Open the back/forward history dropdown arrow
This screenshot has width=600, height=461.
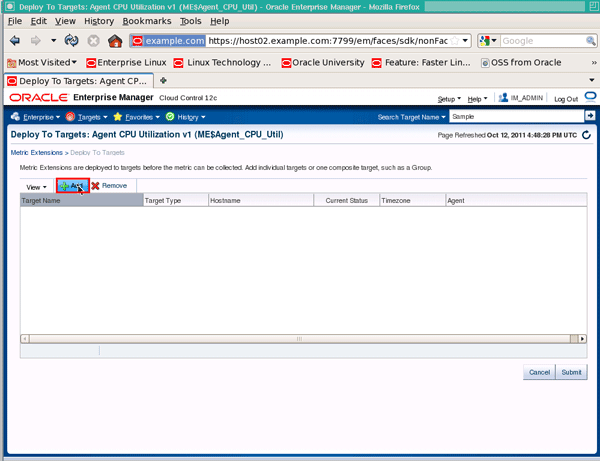tap(53, 40)
